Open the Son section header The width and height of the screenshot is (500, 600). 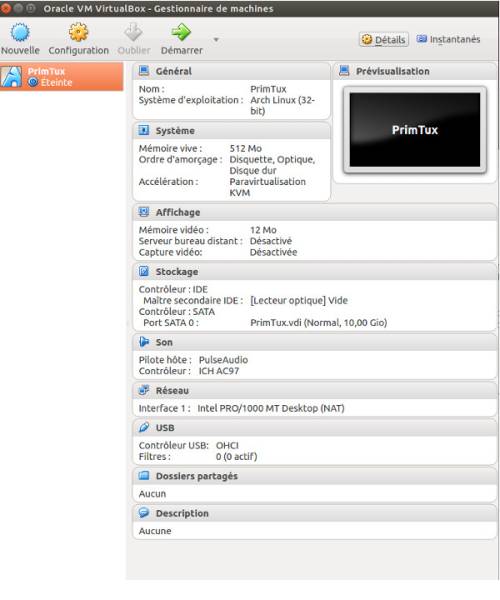(314, 342)
